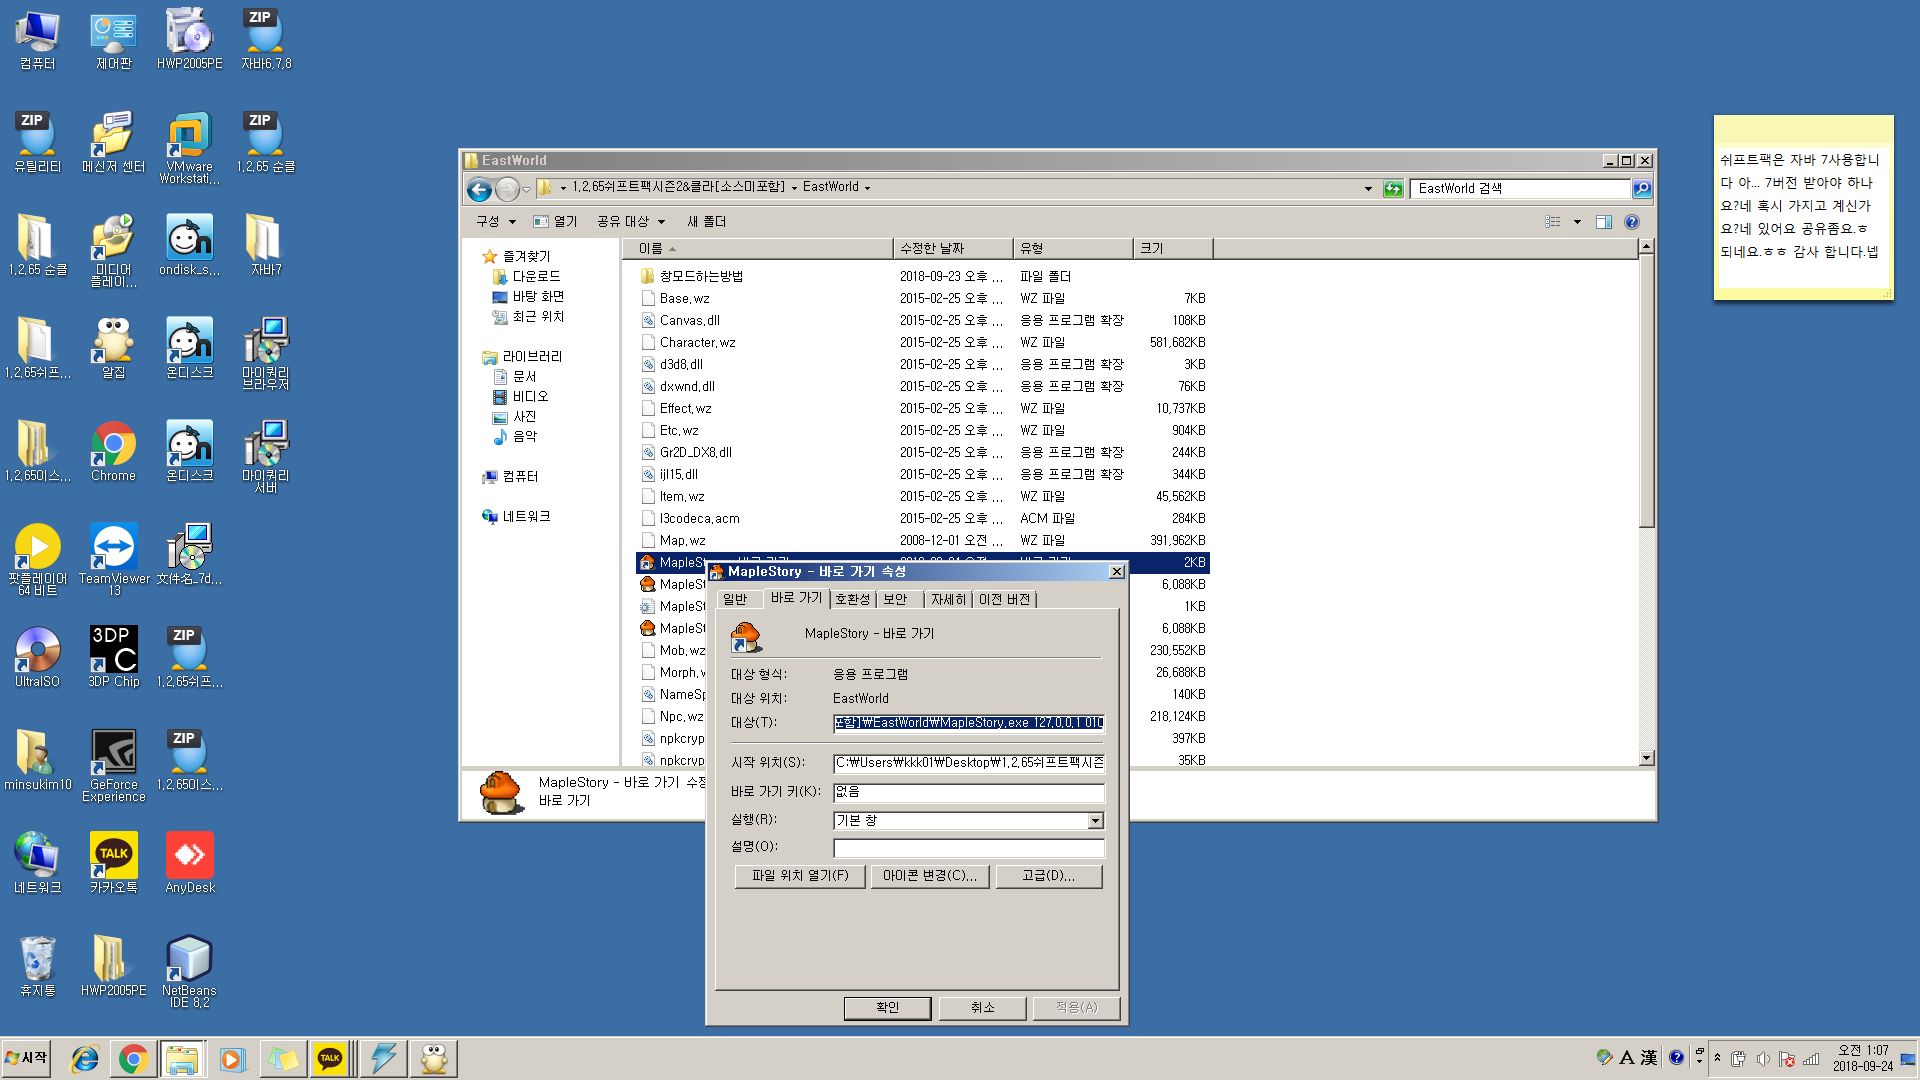The image size is (1920, 1080).
Task: Open the UltraISO desktop shortcut
Action: (37, 658)
